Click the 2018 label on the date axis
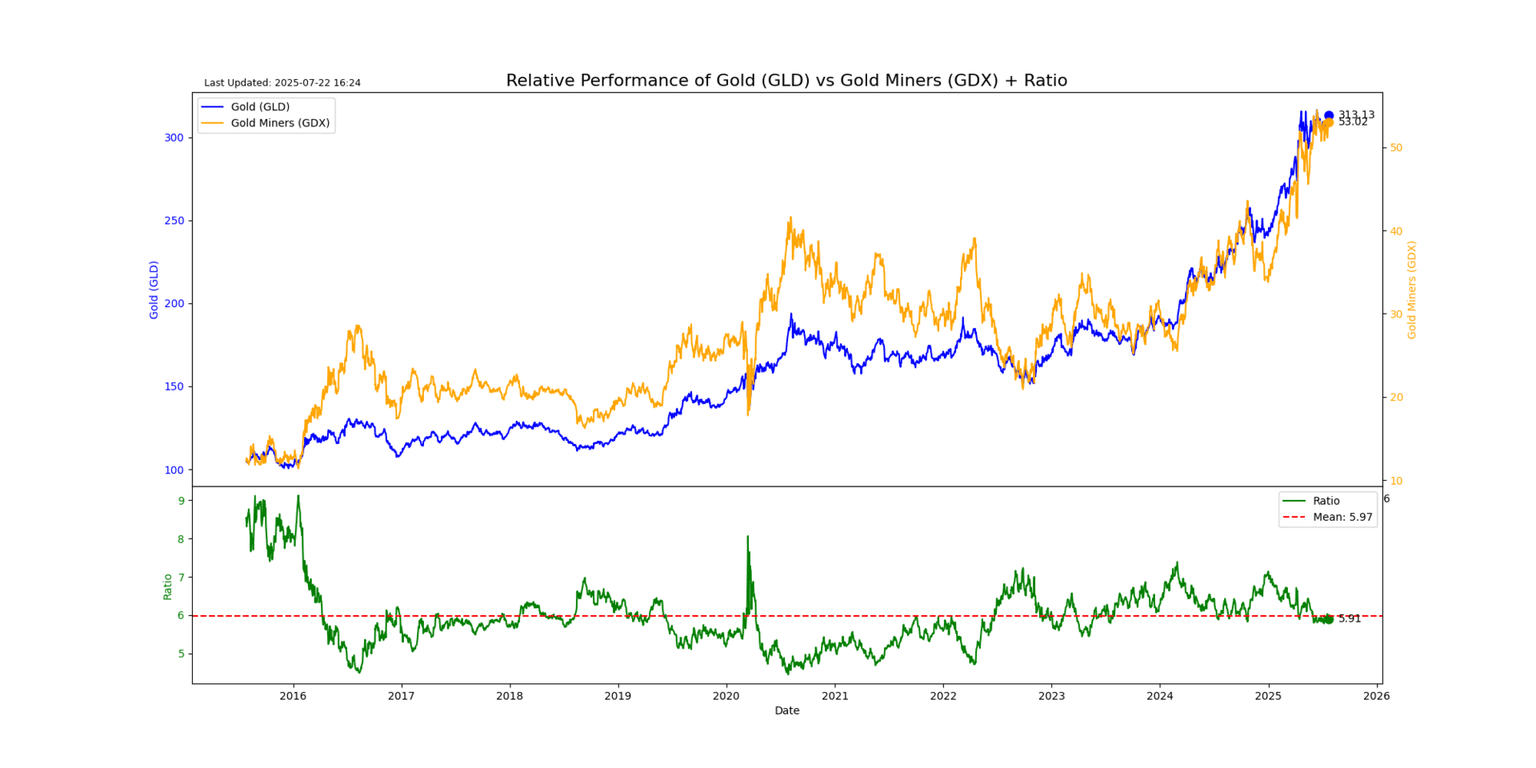Image resolution: width=1536 pixels, height=768 pixels. [x=510, y=696]
